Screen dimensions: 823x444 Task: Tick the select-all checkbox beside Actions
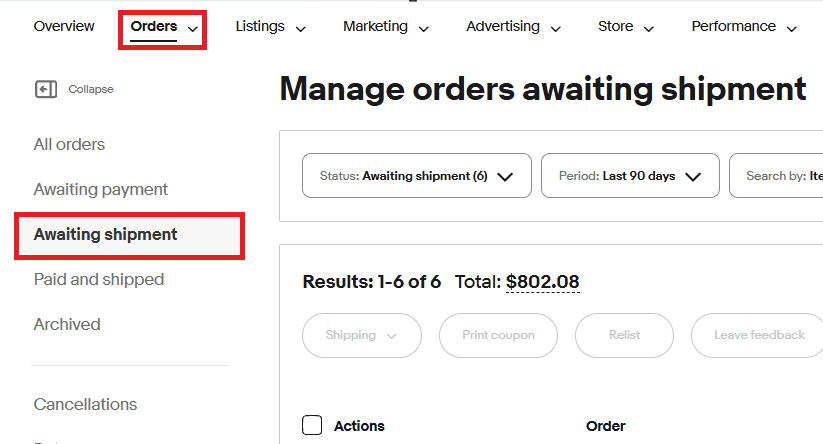312,426
